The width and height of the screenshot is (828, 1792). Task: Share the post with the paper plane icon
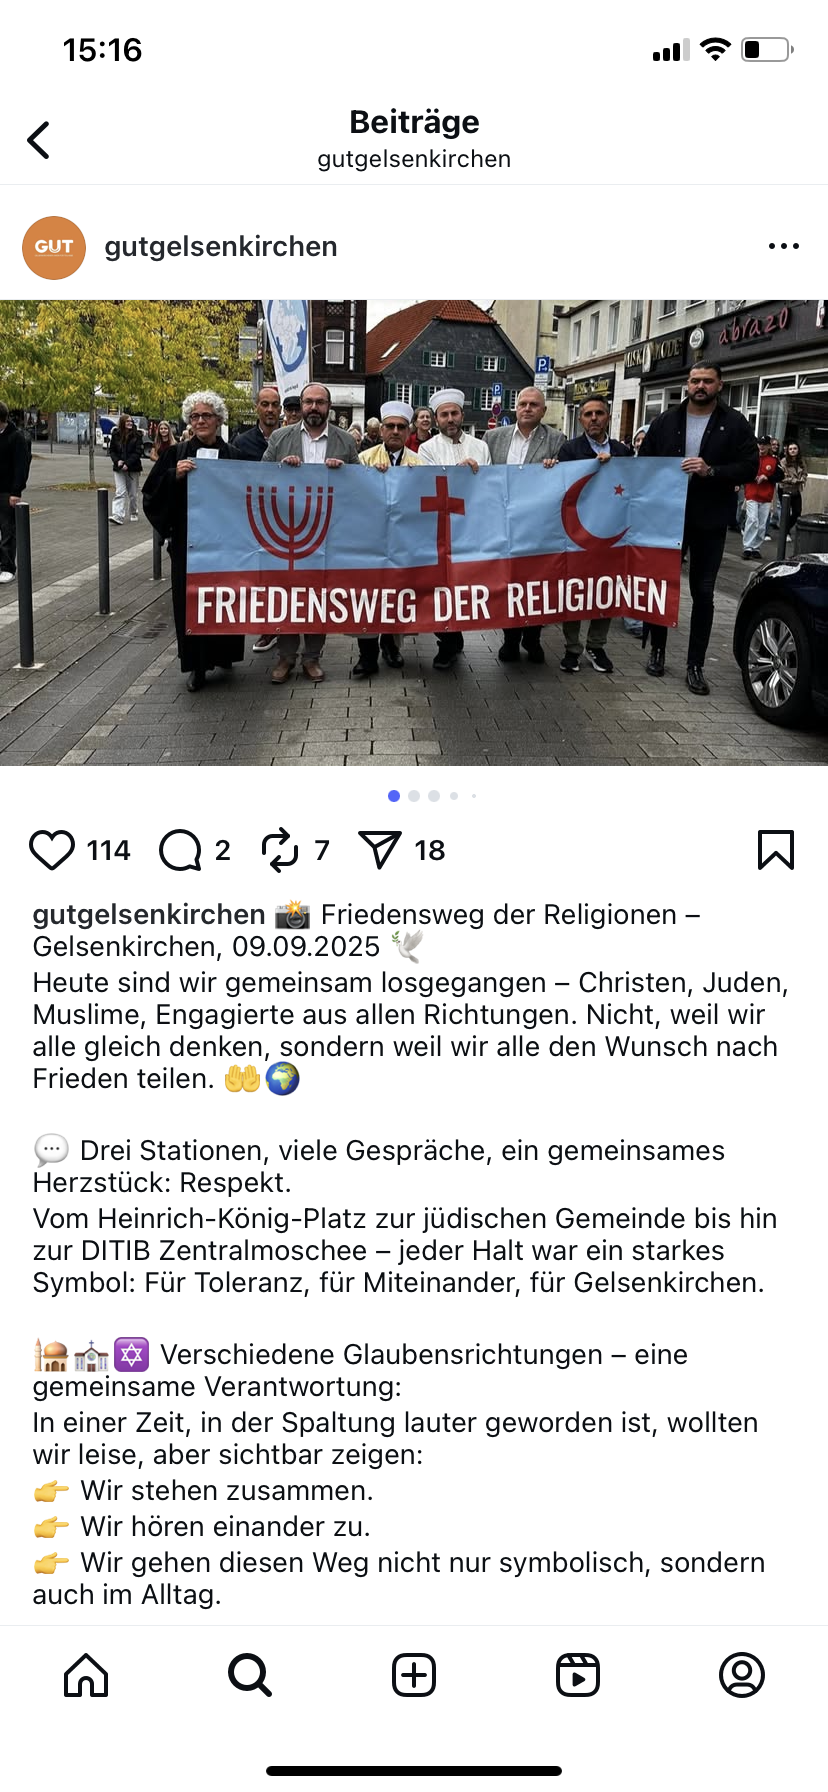[380, 850]
